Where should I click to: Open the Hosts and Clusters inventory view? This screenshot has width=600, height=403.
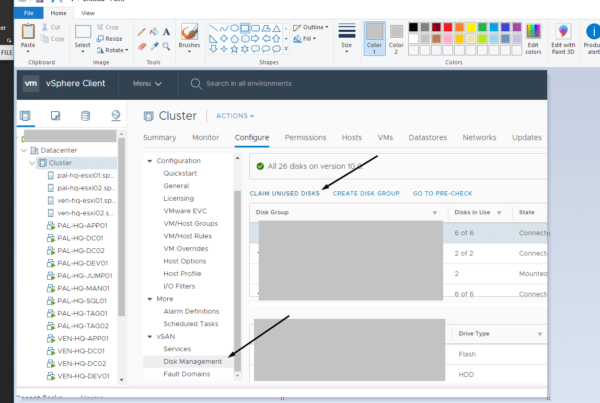[x=25, y=116]
